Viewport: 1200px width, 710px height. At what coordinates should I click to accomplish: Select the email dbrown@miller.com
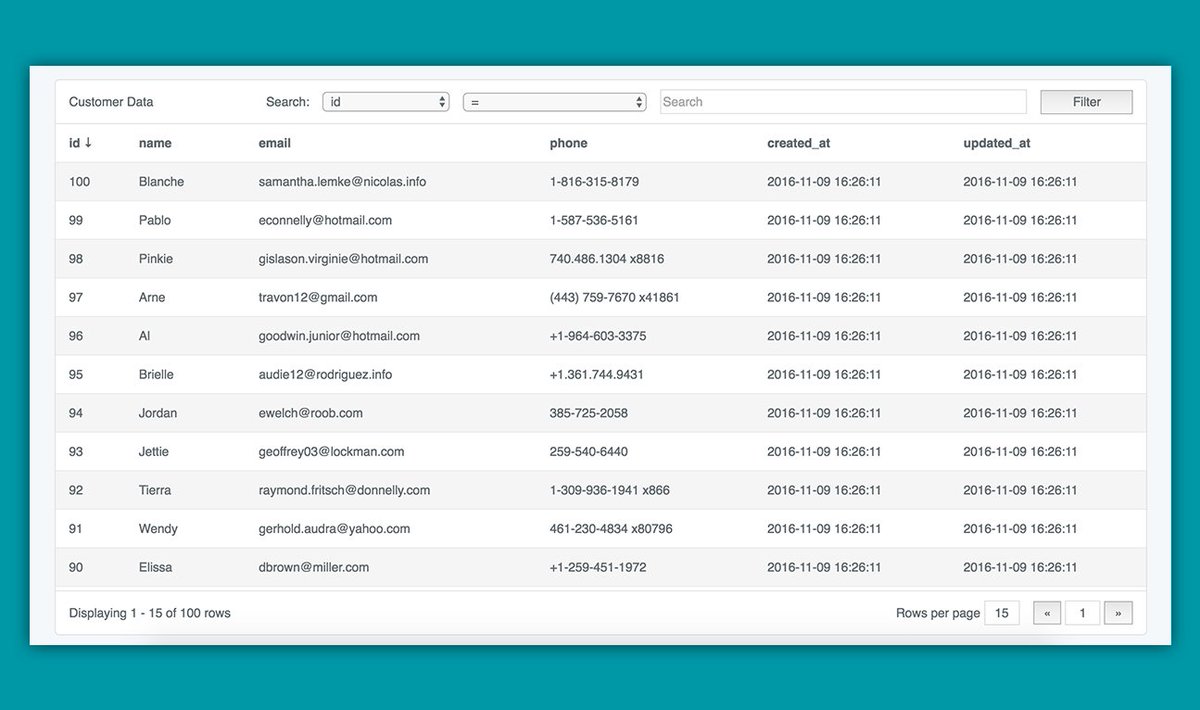pos(314,567)
